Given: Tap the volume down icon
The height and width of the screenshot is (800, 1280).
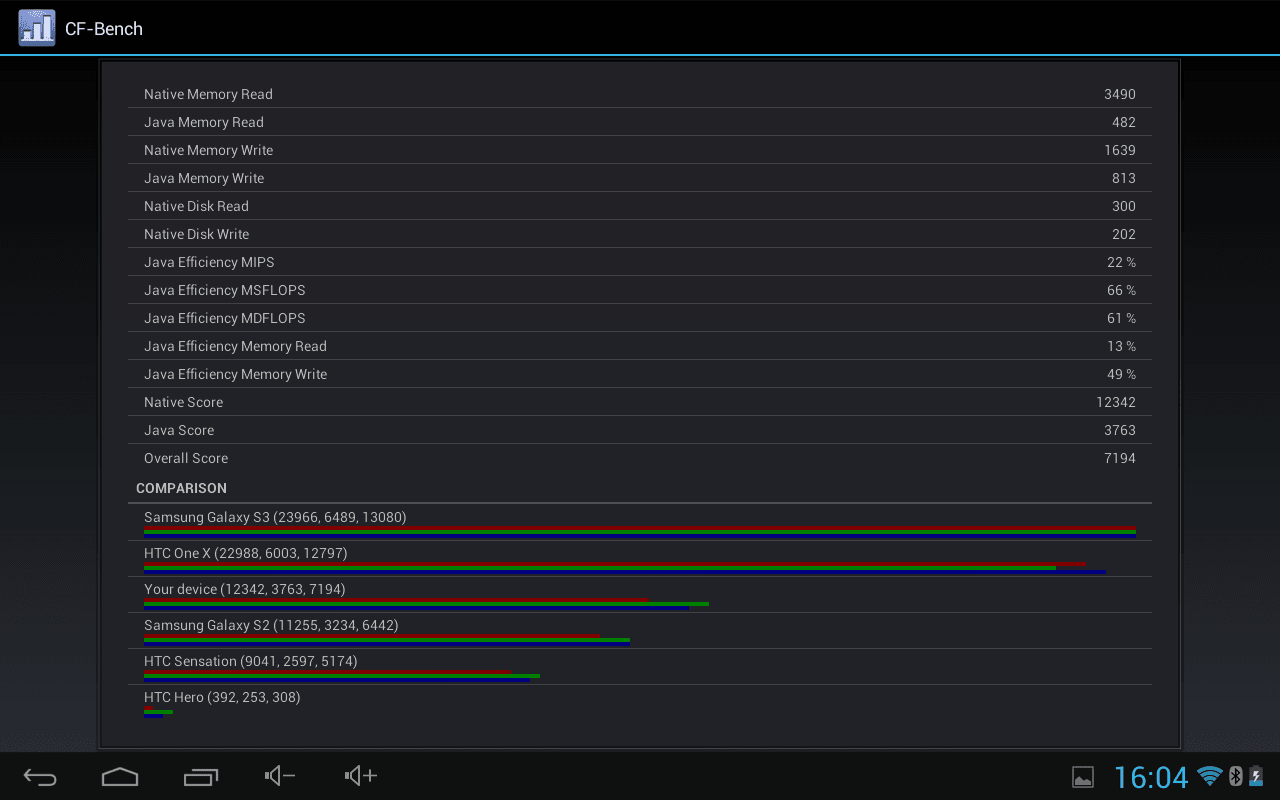Looking at the screenshot, I should (x=280, y=776).
